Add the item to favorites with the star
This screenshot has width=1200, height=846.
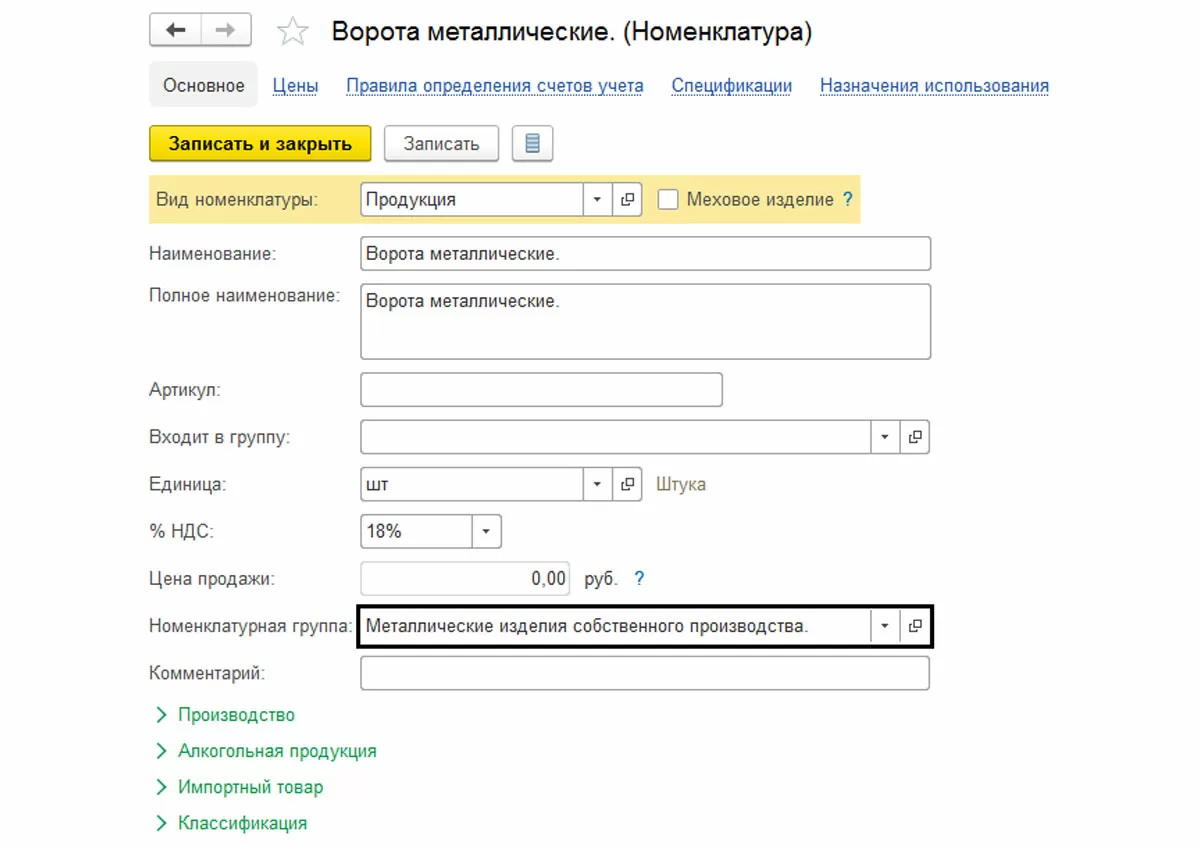tap(292, 32)
